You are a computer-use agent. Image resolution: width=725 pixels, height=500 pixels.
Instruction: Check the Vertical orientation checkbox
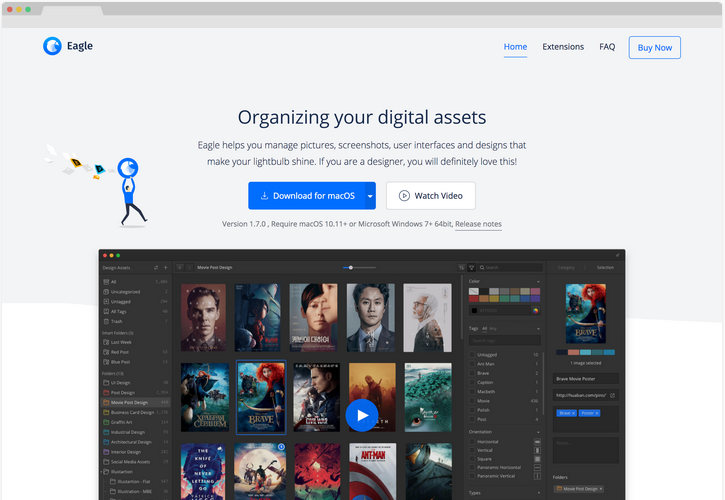(472, 450)
